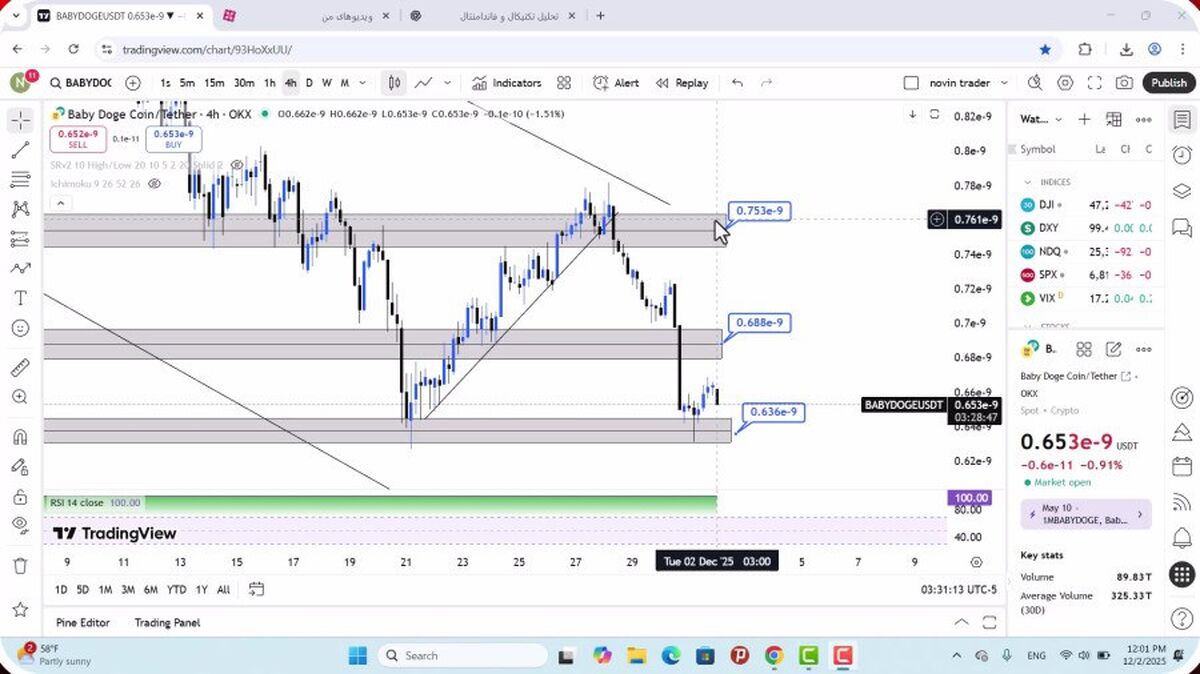Toggle visibility of SRv2 indicator

tap(237, 164)
